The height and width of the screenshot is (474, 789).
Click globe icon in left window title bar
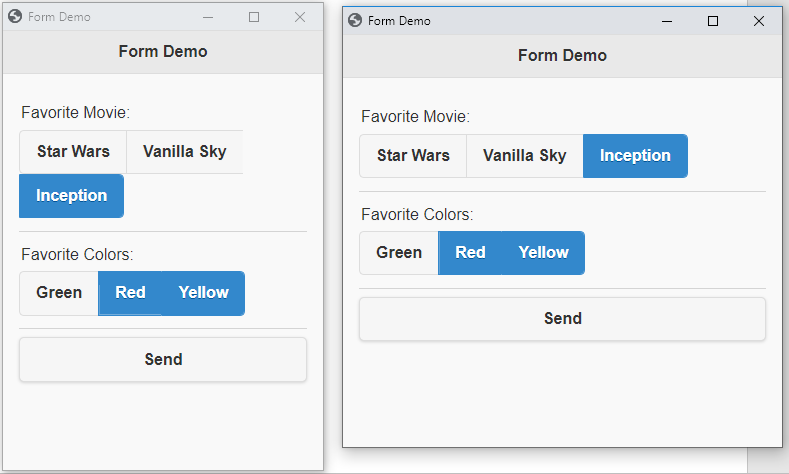pos(15,17)
